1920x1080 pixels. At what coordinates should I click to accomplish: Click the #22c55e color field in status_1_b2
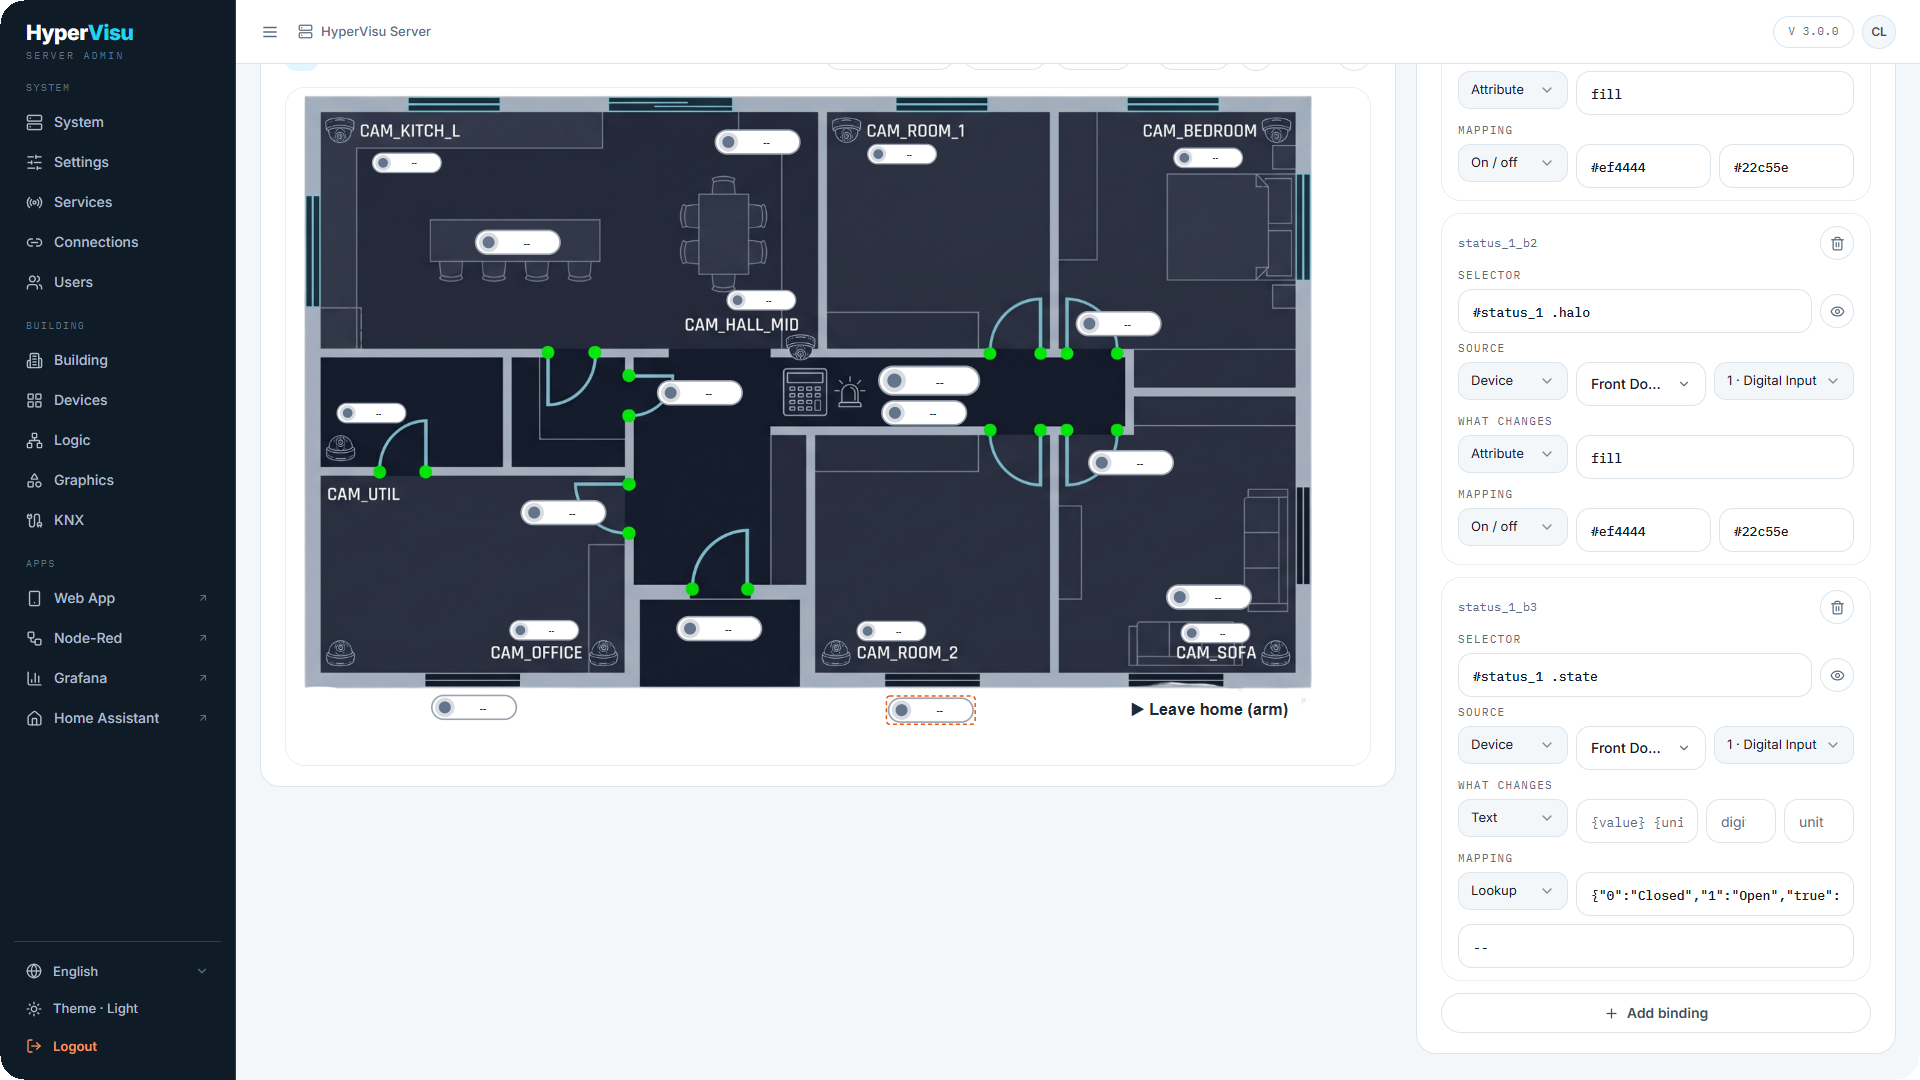point(1786,531)
